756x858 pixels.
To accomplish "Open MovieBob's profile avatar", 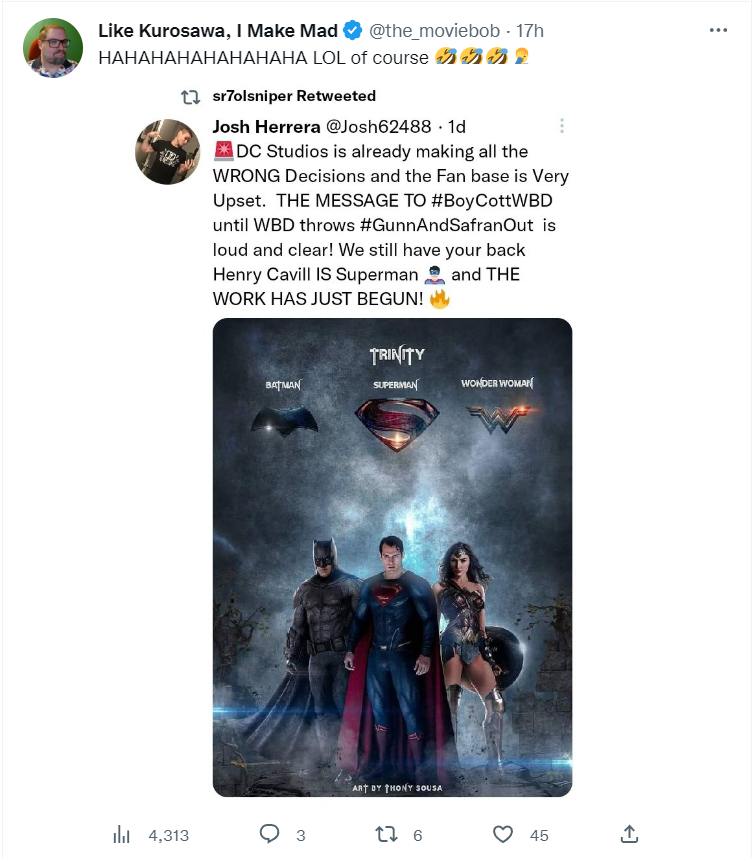I will [53, 48].
